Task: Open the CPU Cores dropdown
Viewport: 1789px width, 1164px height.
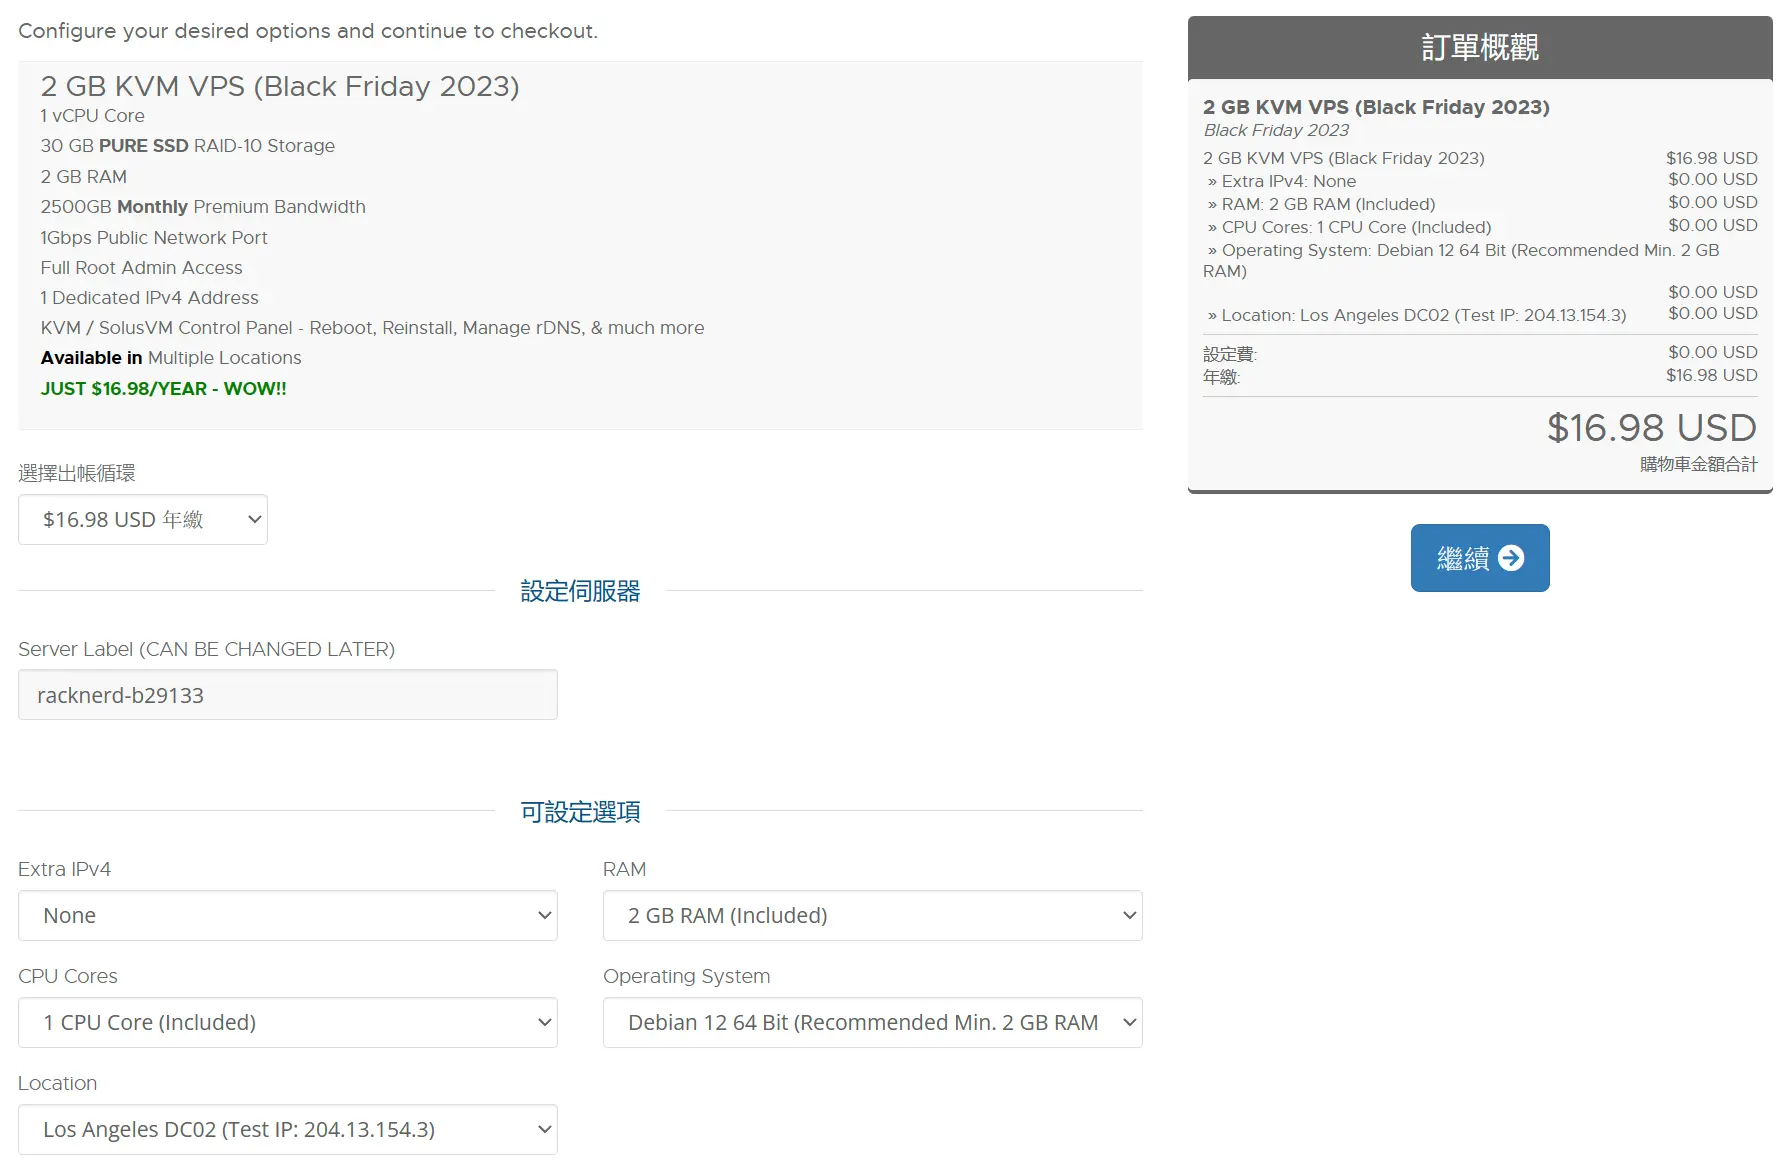Action: (288, 1023)
